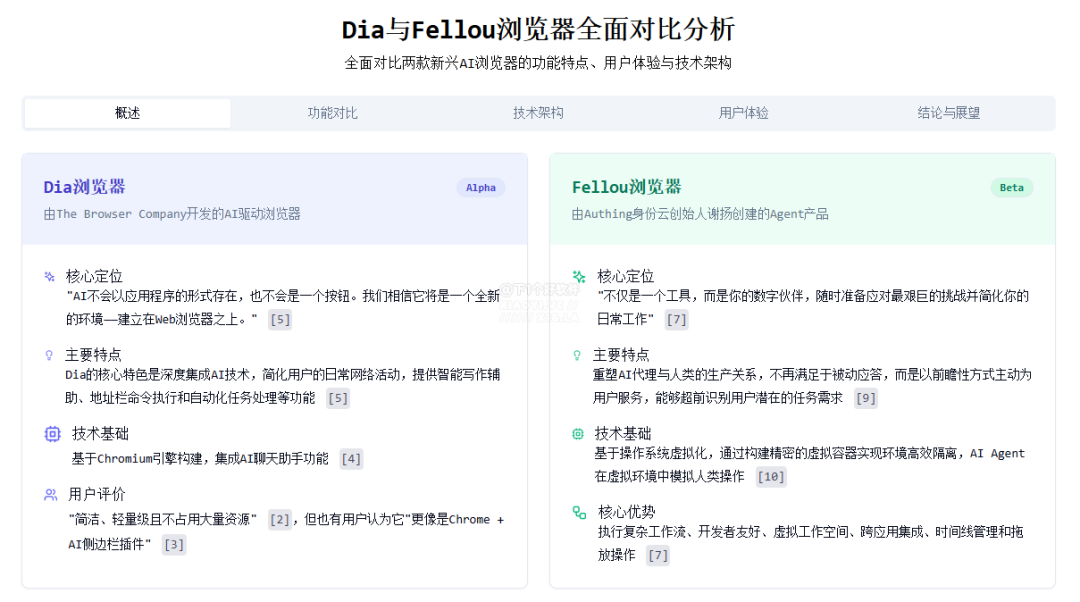Click the users icon beside 用户评价
The image size is (1080, 602).
51,494
